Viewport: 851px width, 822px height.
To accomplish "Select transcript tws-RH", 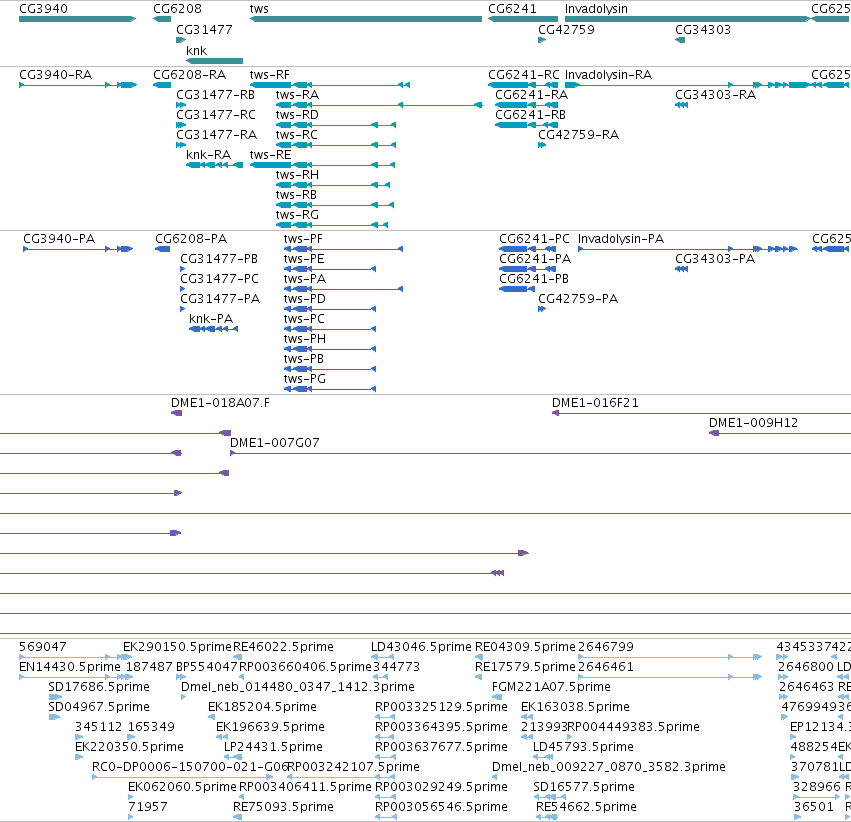I will [x=333, y=185].
